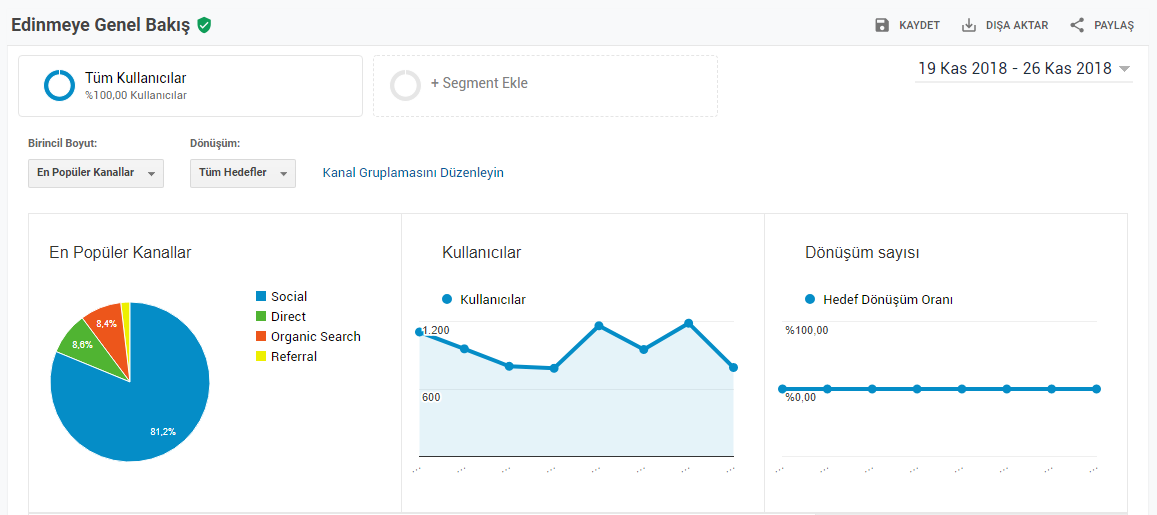
Task: Open Kanal Gruplamasını Düzenleyin link
Action: (413, 173)
